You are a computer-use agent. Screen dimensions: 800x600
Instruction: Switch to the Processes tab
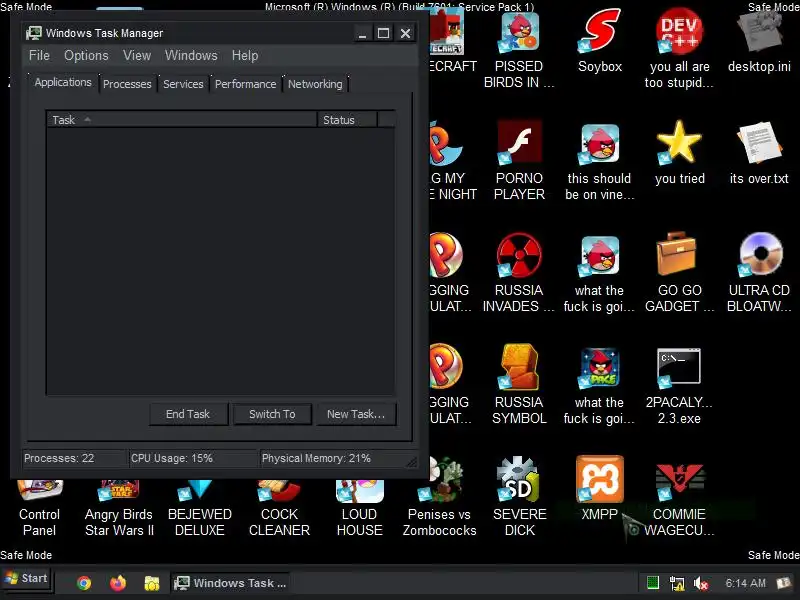point(127,84)
